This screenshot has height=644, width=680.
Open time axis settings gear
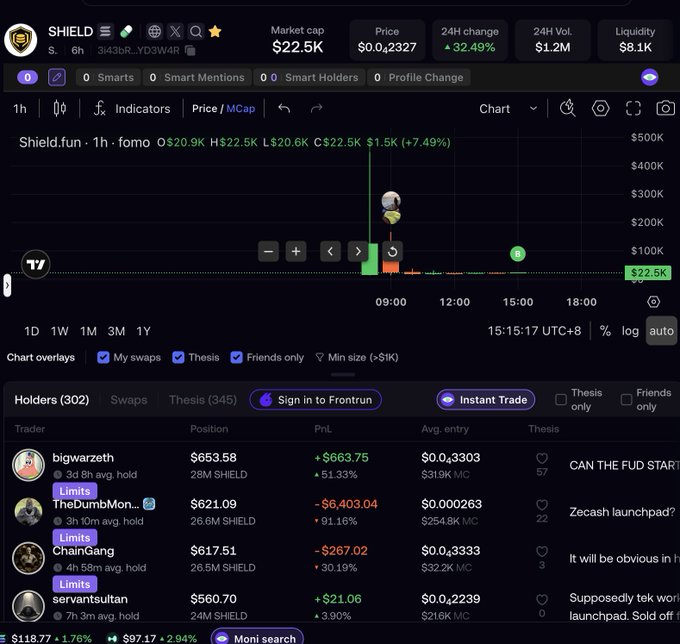pyautogui.click(x=654, y=302)
